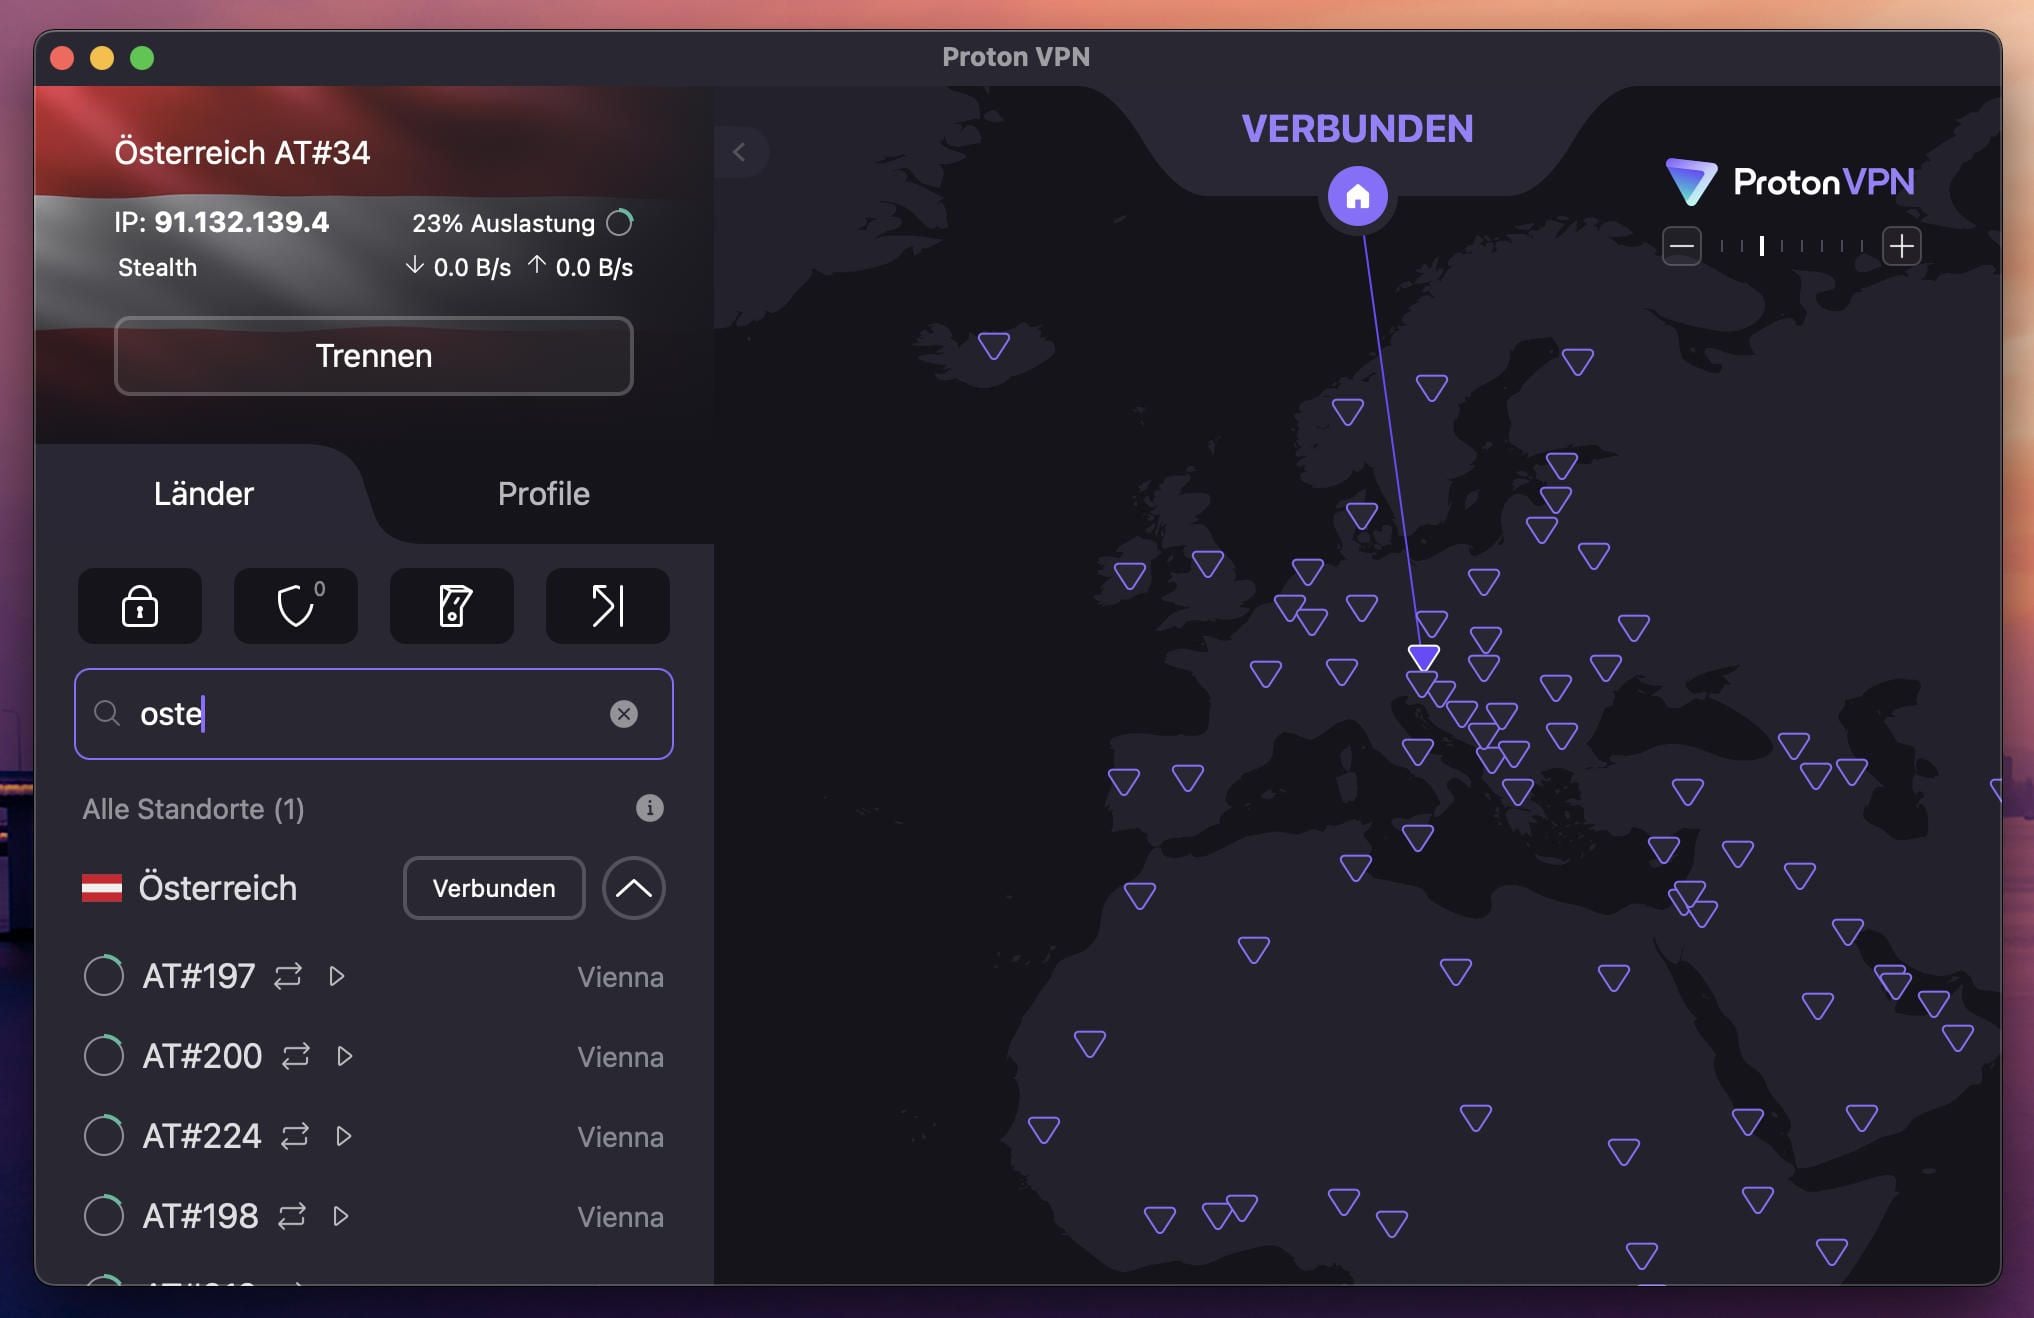2034x1318 pixels.
Task: Open the info icon next to Alle Standorte
Action: click(650, 808)
